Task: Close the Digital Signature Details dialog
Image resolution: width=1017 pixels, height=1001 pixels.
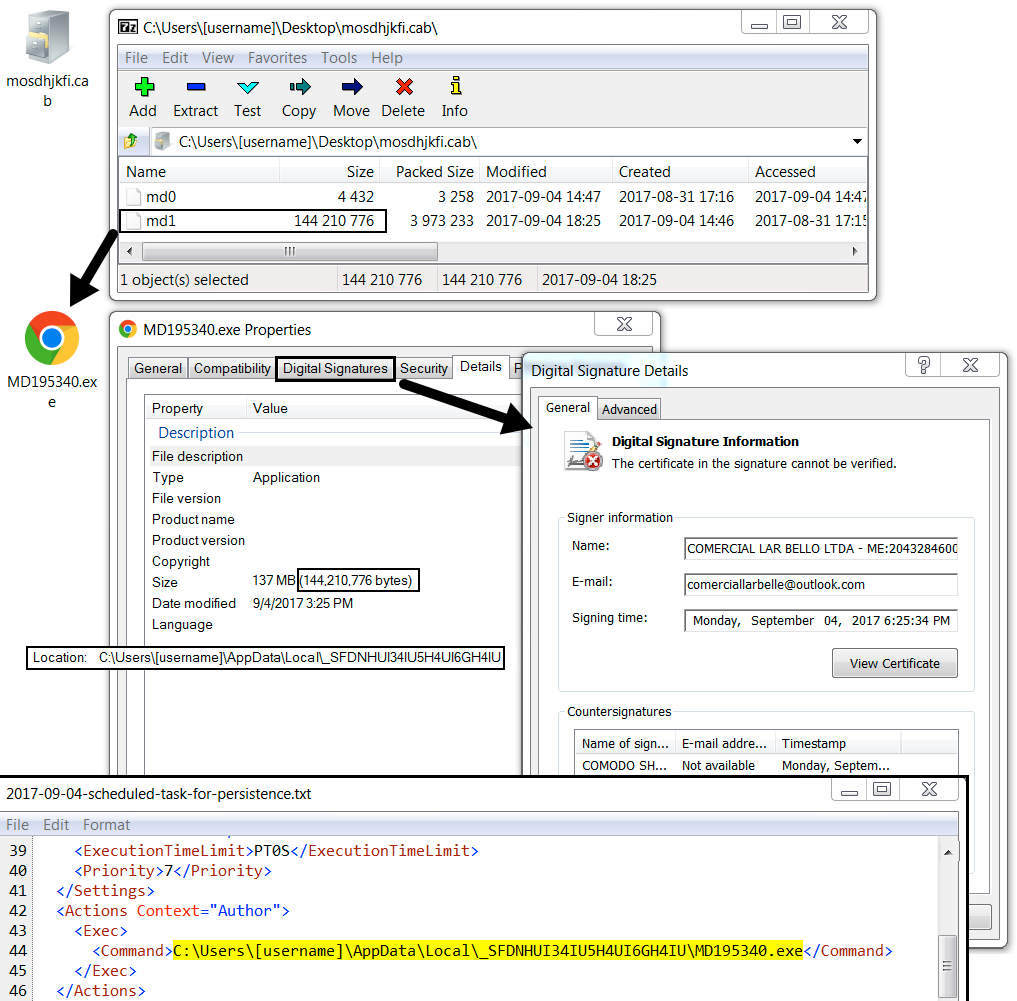Action: [970, 365]
